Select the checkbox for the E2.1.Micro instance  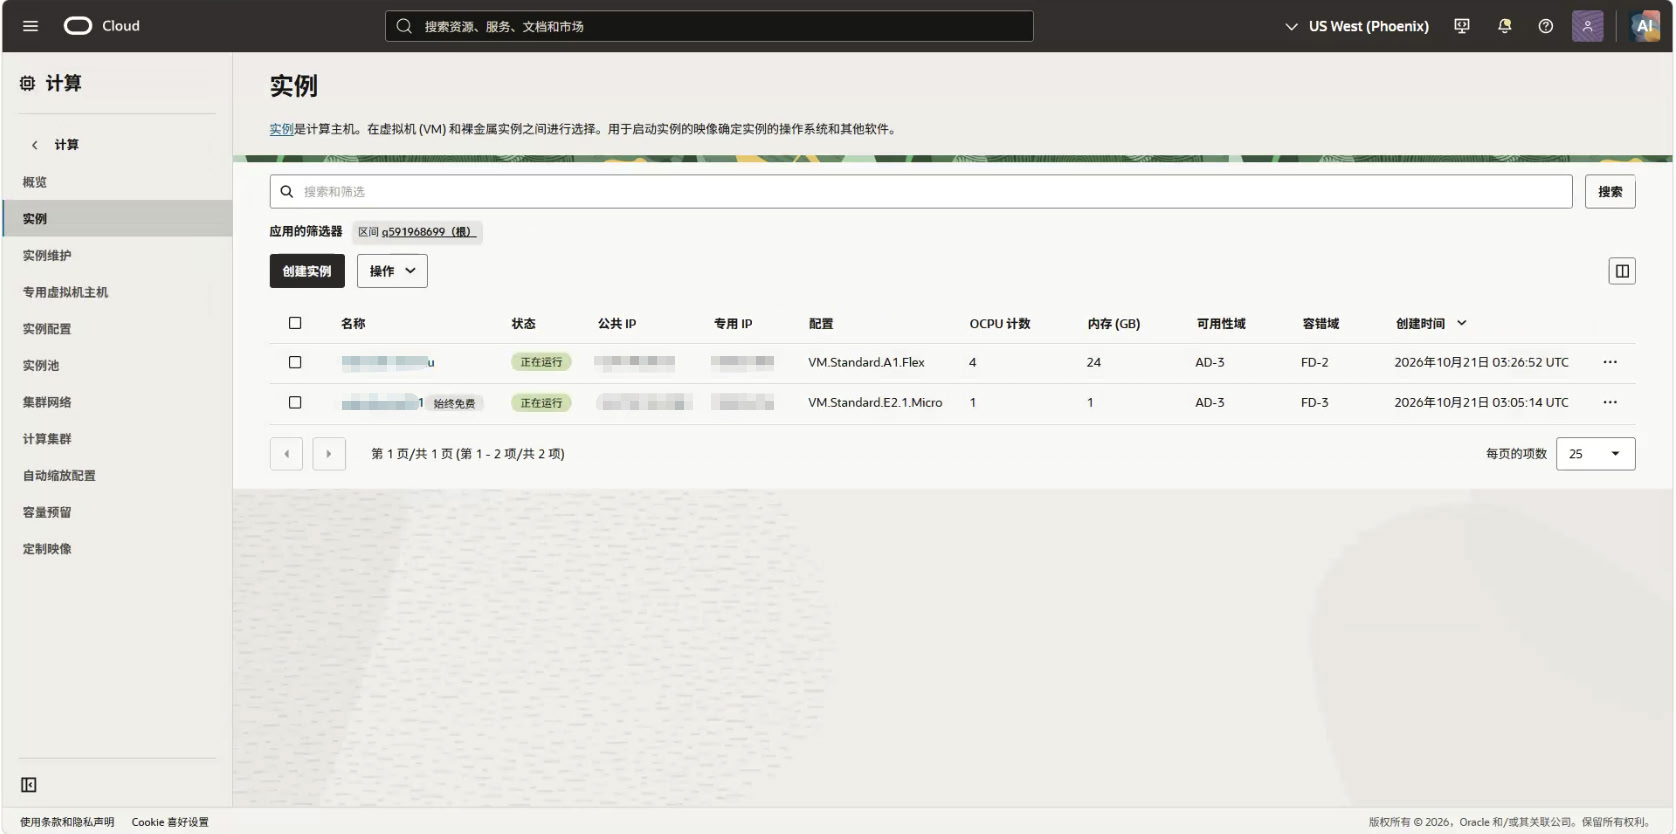[295, 402]
